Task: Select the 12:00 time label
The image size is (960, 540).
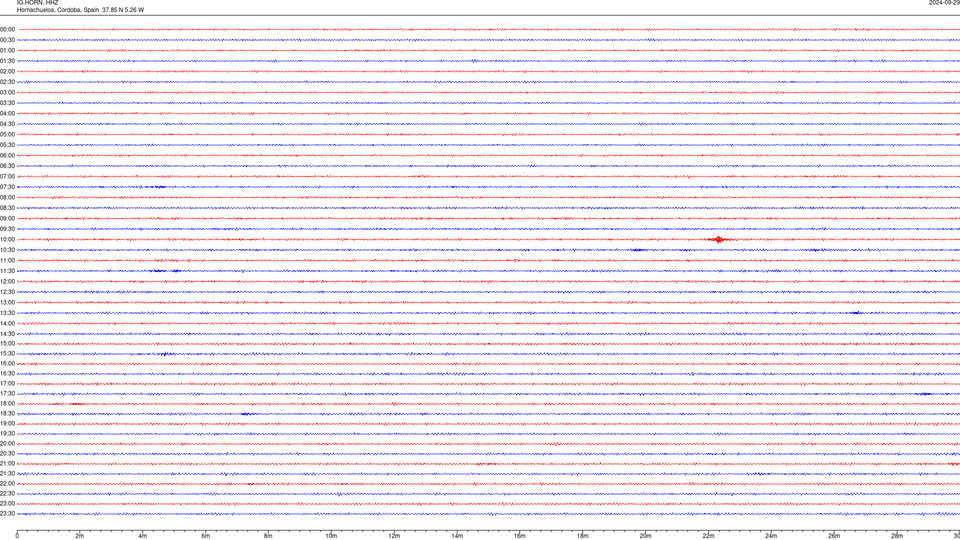Action: coord(7,282)
